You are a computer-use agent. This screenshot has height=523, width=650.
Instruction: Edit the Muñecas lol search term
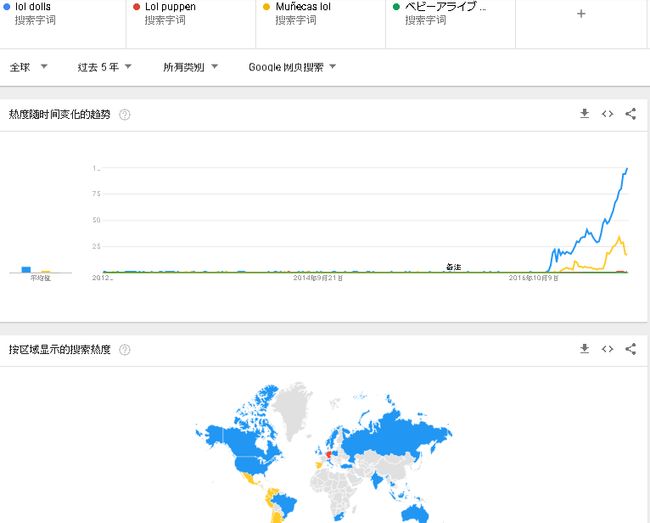[303, 7]
